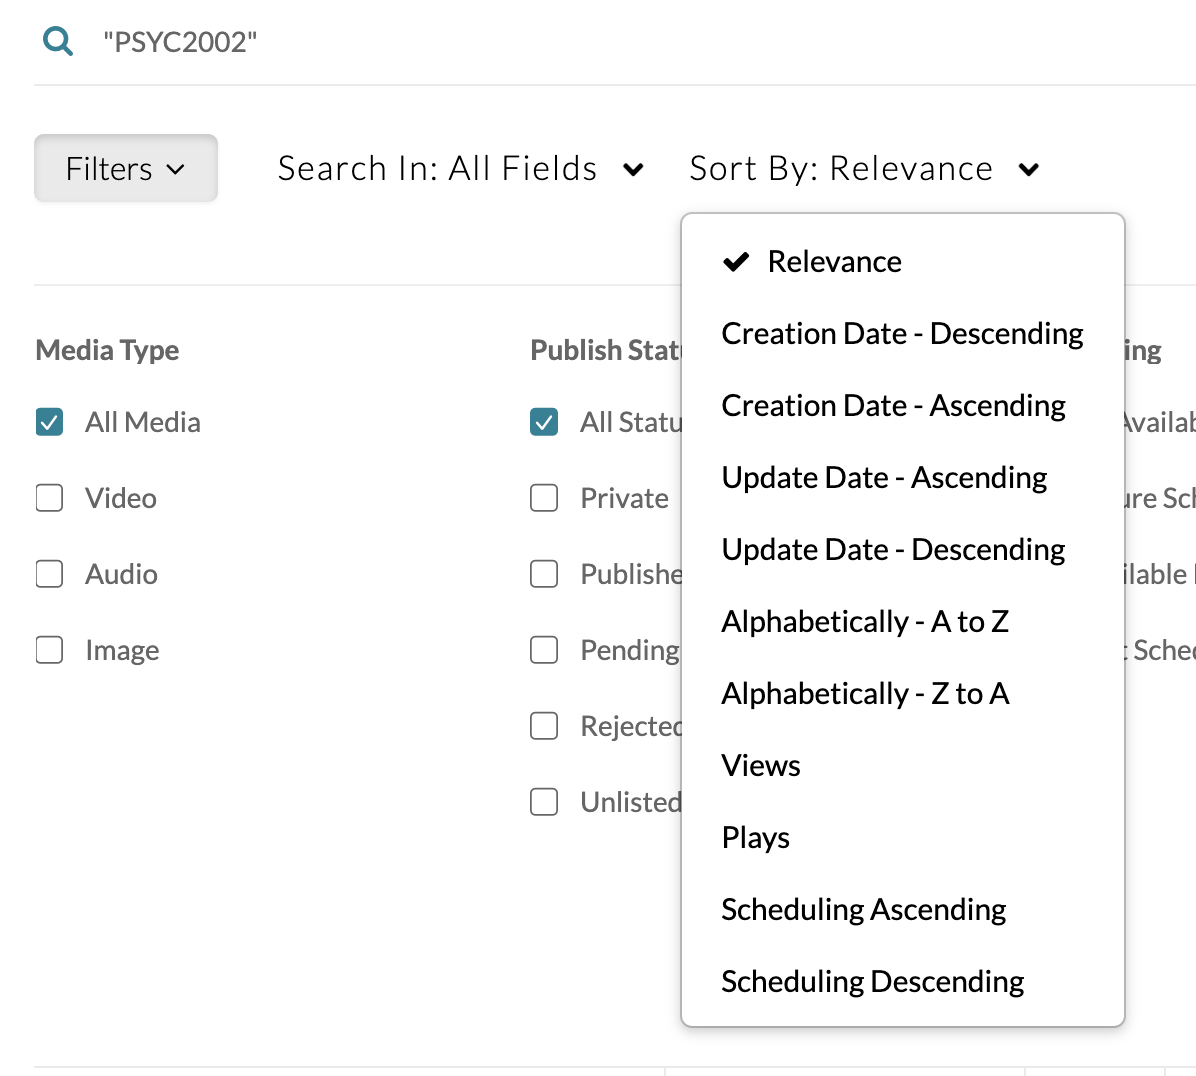
Task: Uncheck the All Media checkbox
Action: [x=50, y=422]
